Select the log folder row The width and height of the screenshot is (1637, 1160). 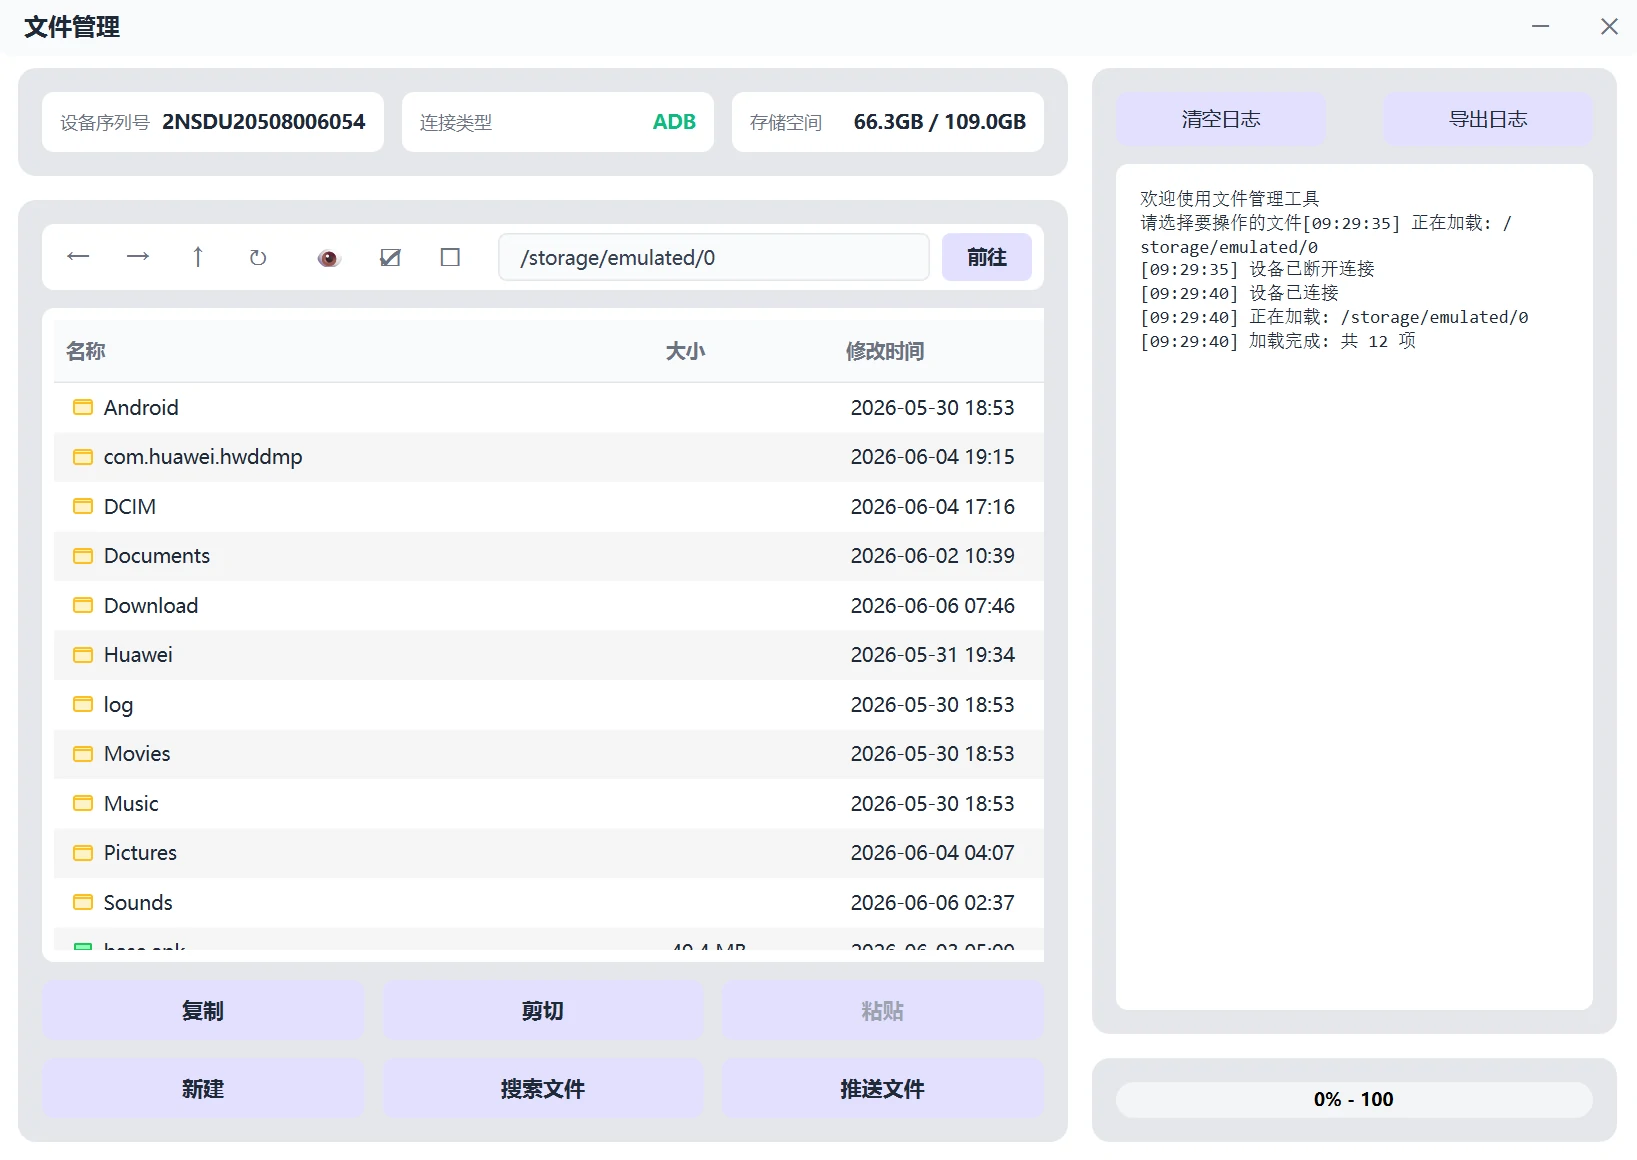[x=548, y=704]
